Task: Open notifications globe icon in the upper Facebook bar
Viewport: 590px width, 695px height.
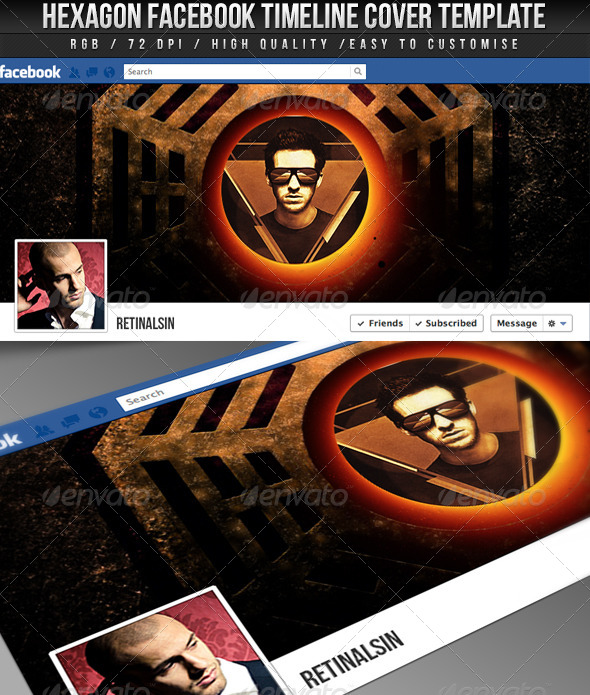Action: (109, 72)
